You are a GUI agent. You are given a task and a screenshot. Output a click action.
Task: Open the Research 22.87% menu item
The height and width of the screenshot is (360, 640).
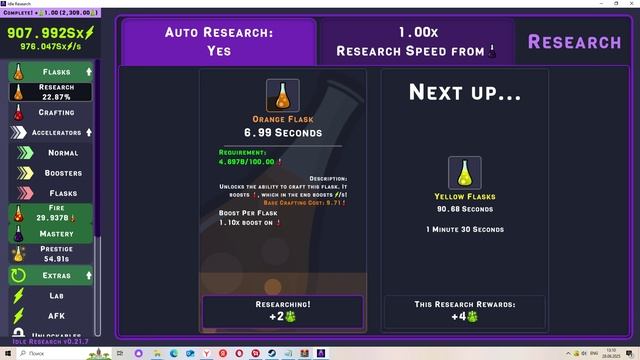tap(51, 92)
